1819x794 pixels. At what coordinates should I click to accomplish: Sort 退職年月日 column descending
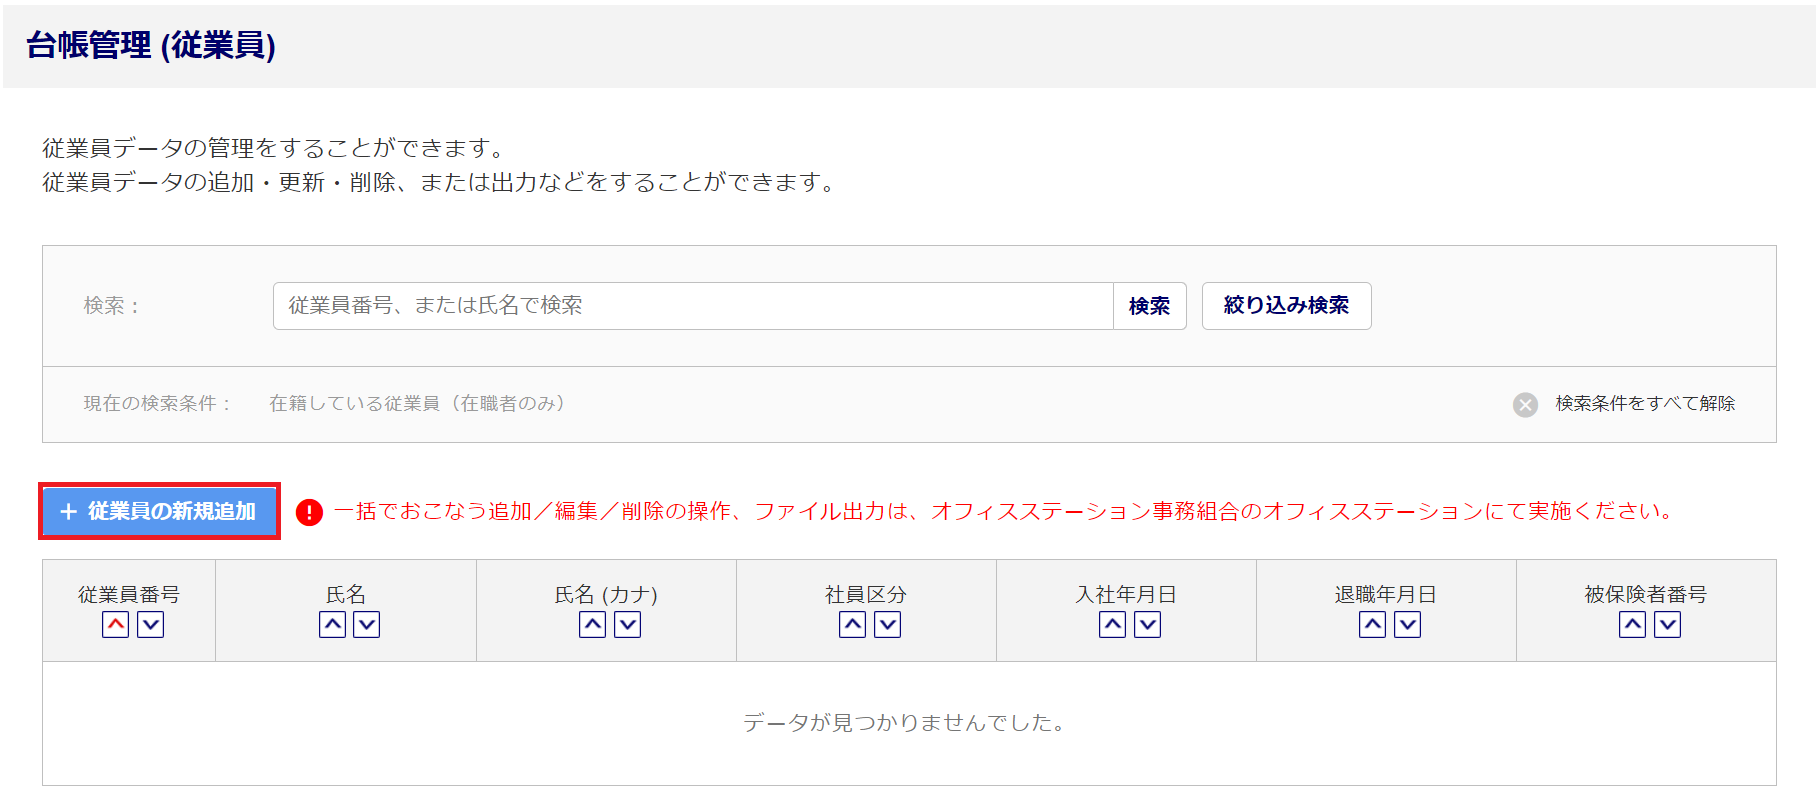pyautogui.click(x=1407, y=625)
